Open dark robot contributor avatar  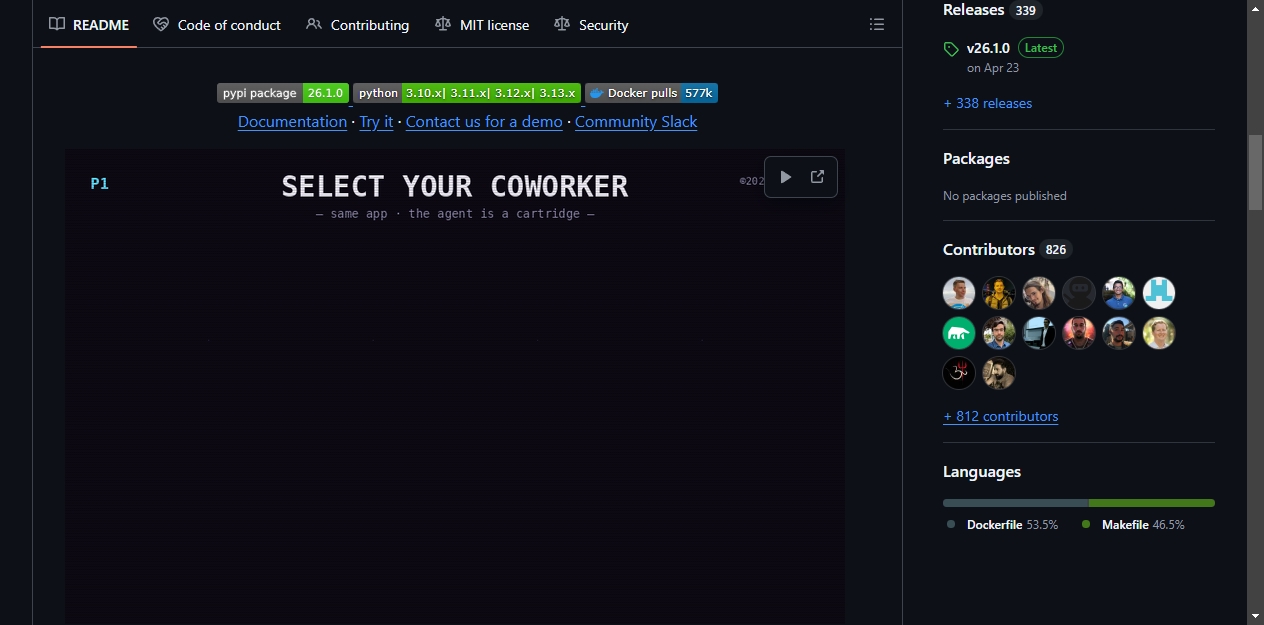tap(1079, 293)
